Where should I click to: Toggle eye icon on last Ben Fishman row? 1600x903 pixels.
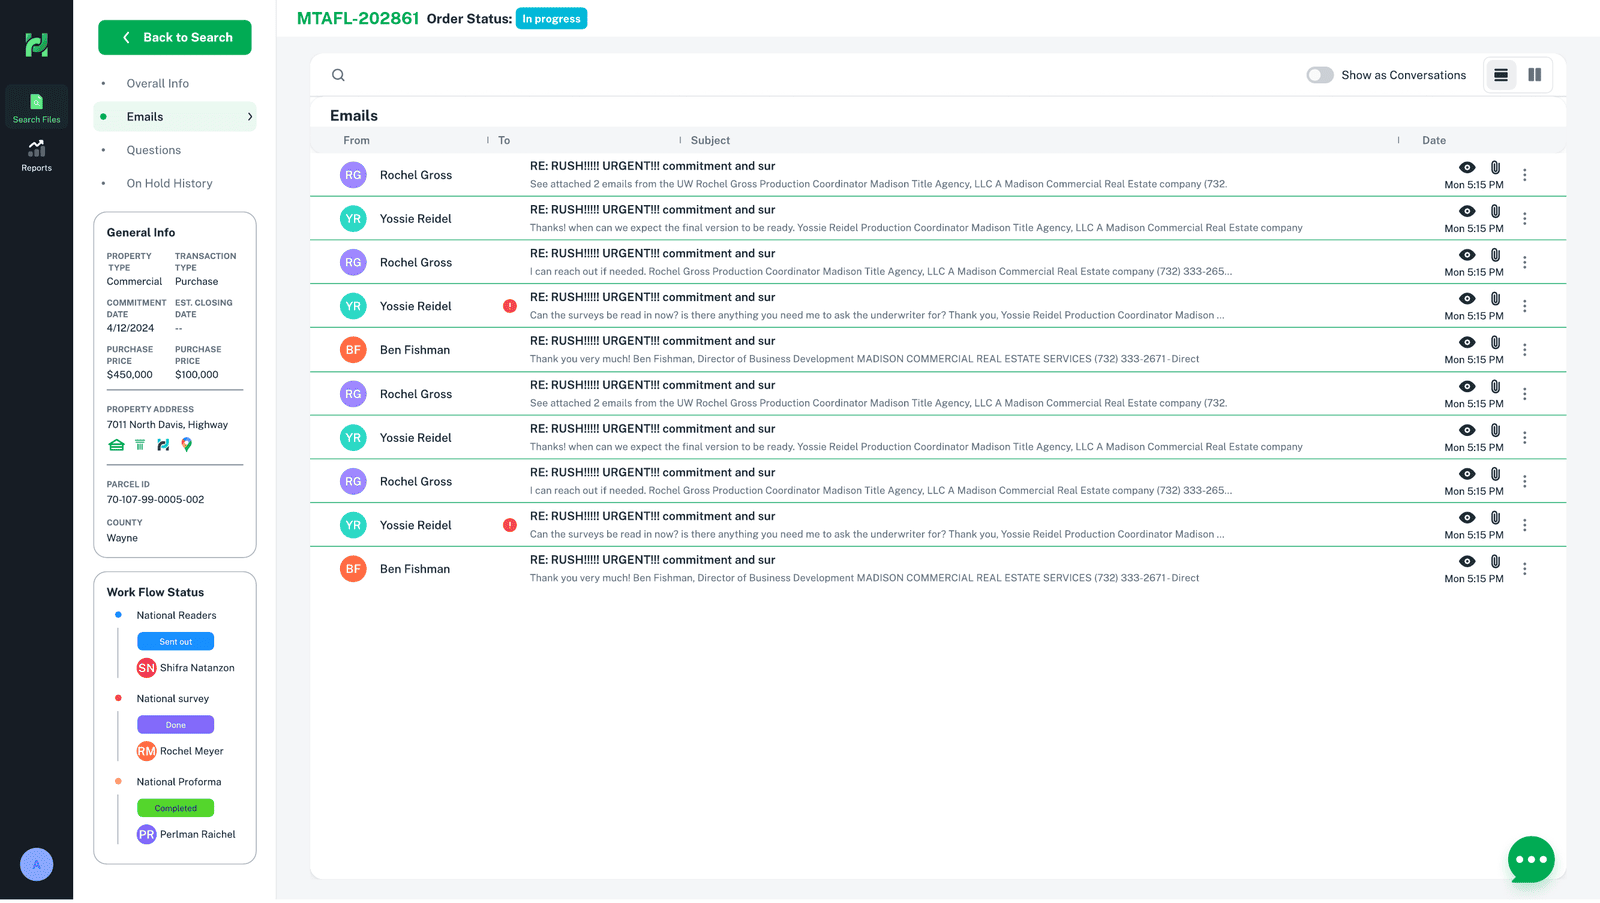coord(1467,562)
